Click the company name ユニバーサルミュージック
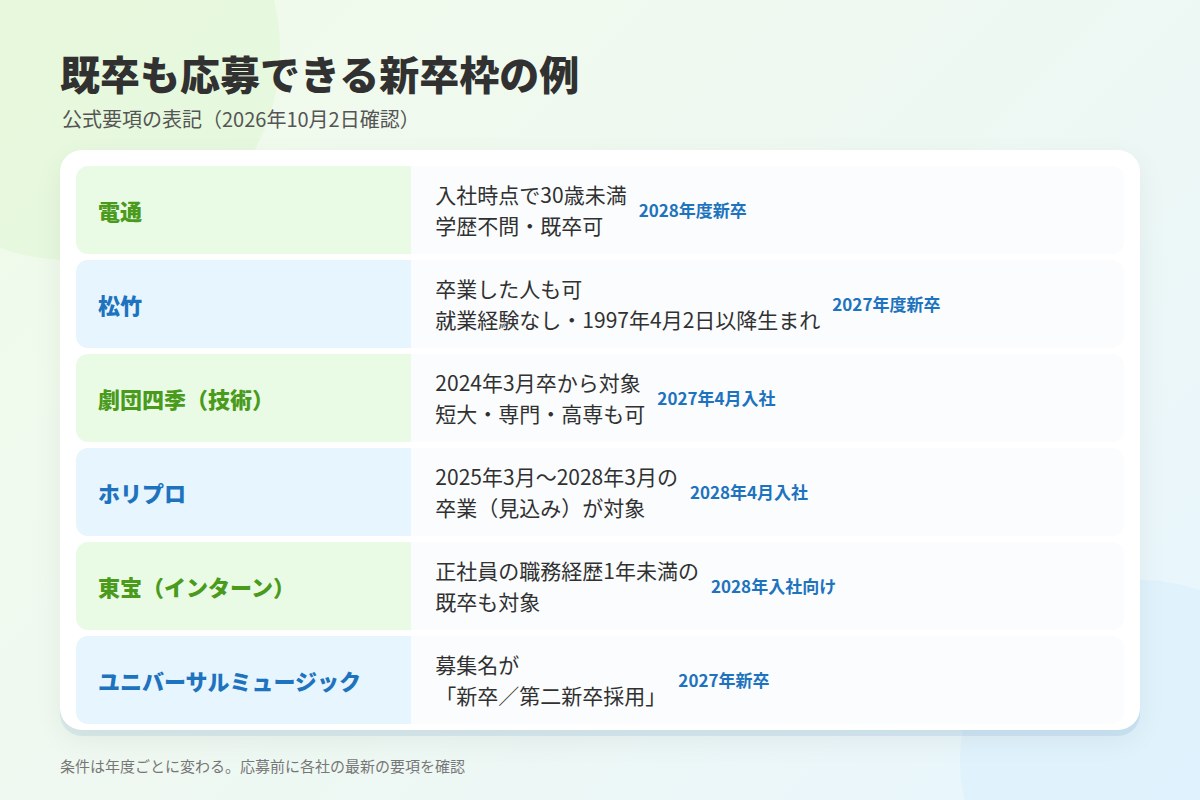 click(x=230, y=682)
